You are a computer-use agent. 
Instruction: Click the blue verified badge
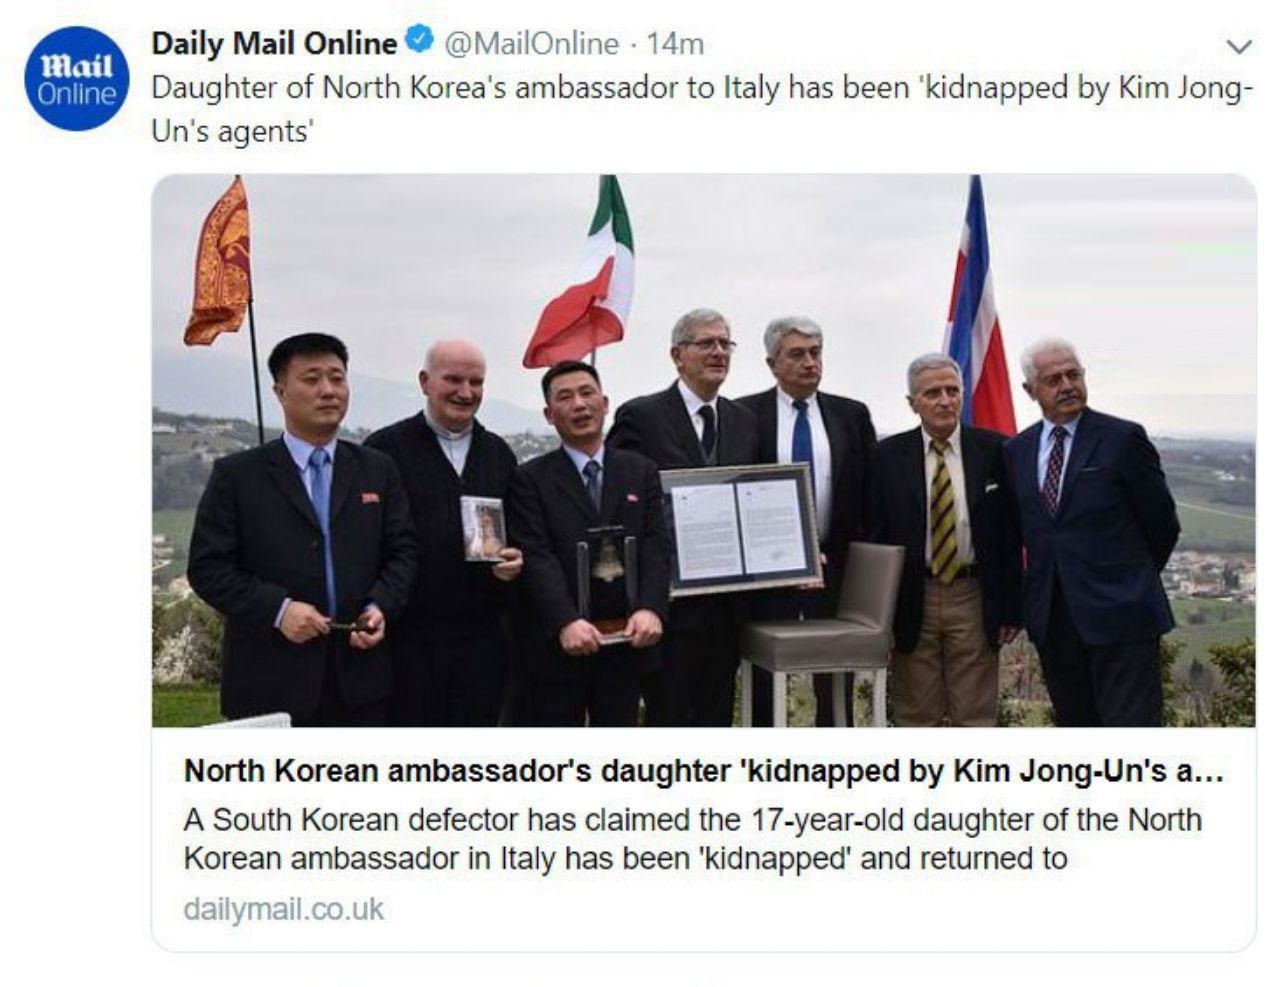pos(419,42)
